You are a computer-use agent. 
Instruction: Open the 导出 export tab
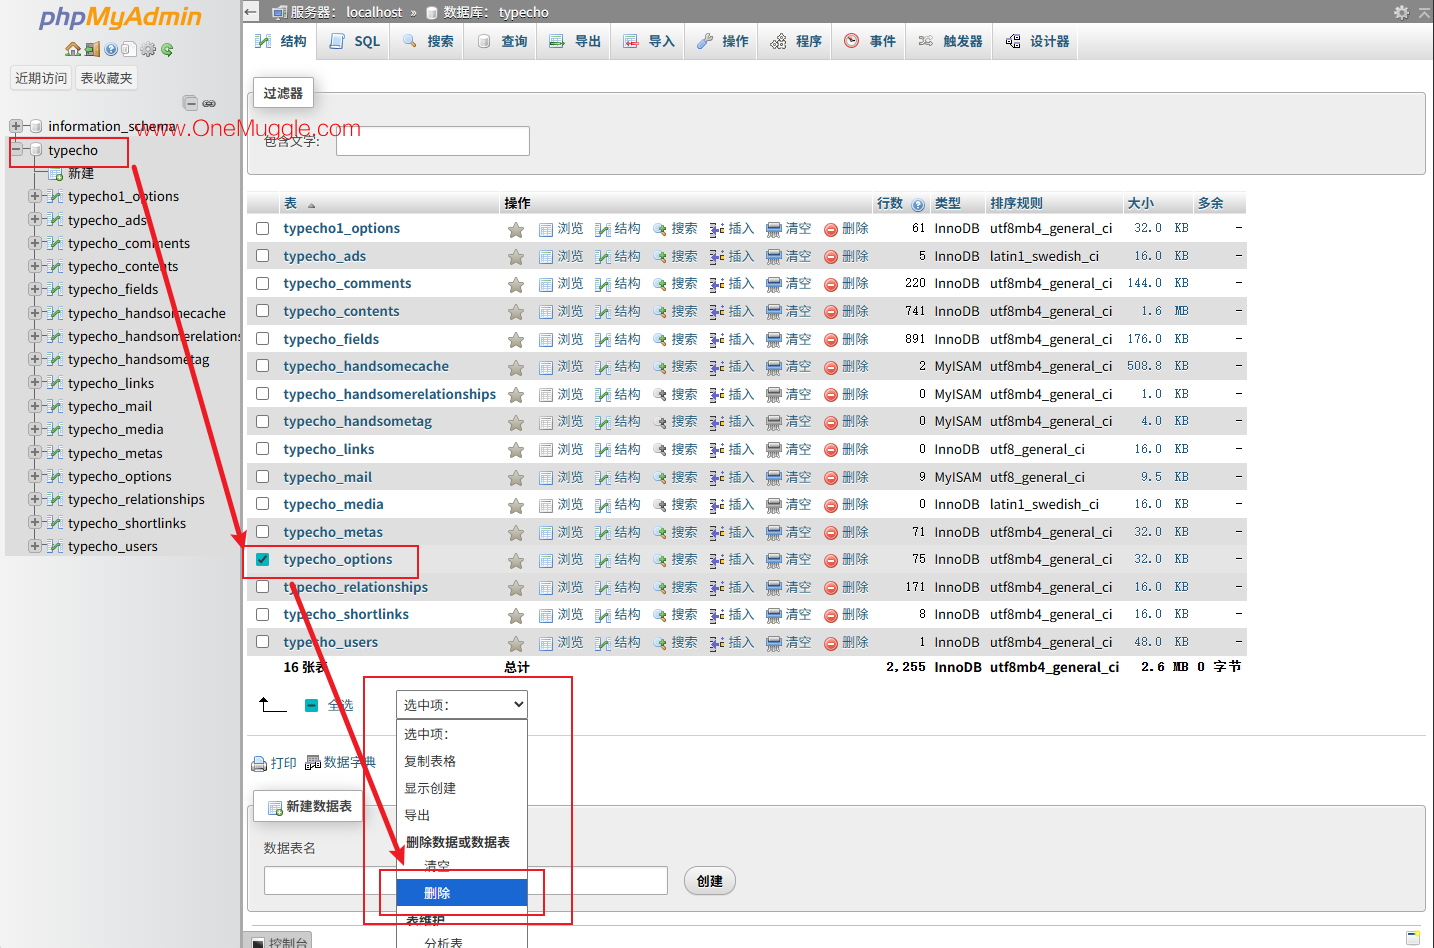[575, 41]
